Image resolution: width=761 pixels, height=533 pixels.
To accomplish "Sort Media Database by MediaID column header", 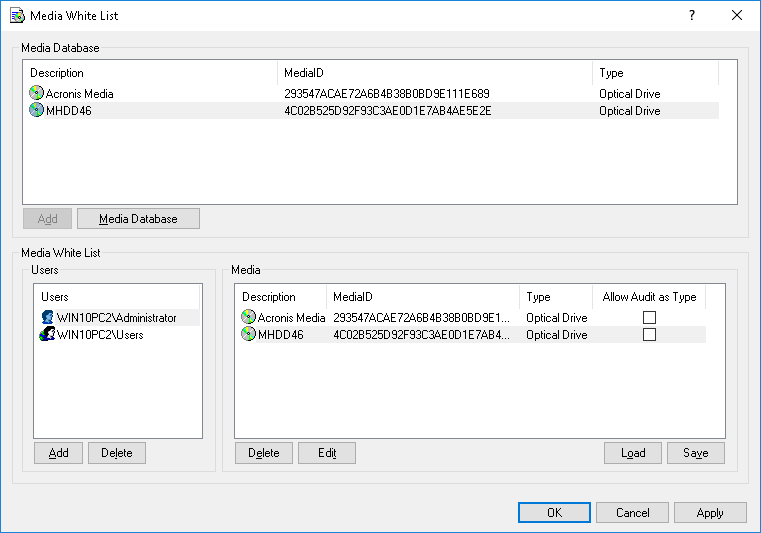I will [x=434, y=73].
